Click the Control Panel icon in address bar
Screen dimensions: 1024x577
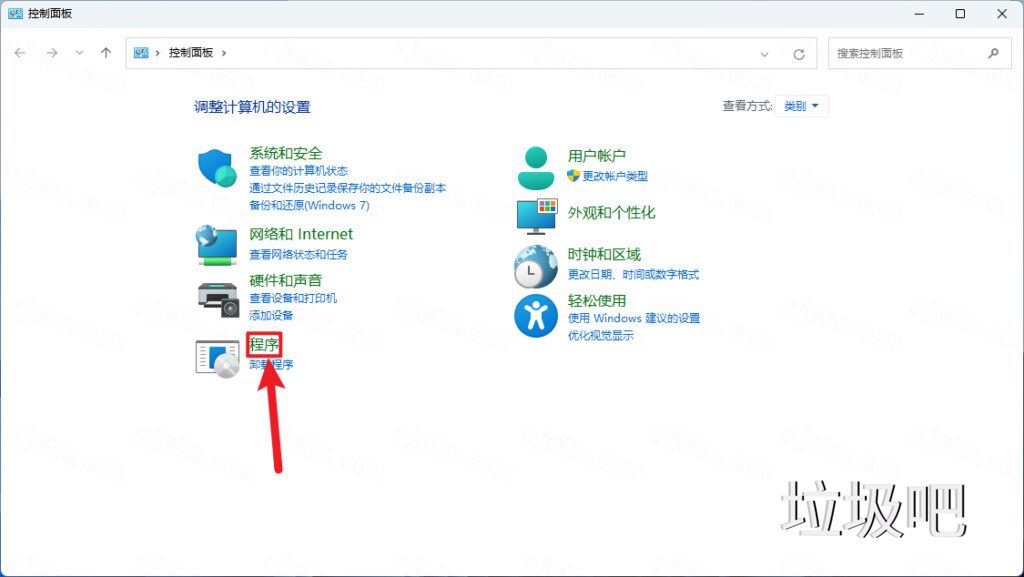[x=140, y=52]
